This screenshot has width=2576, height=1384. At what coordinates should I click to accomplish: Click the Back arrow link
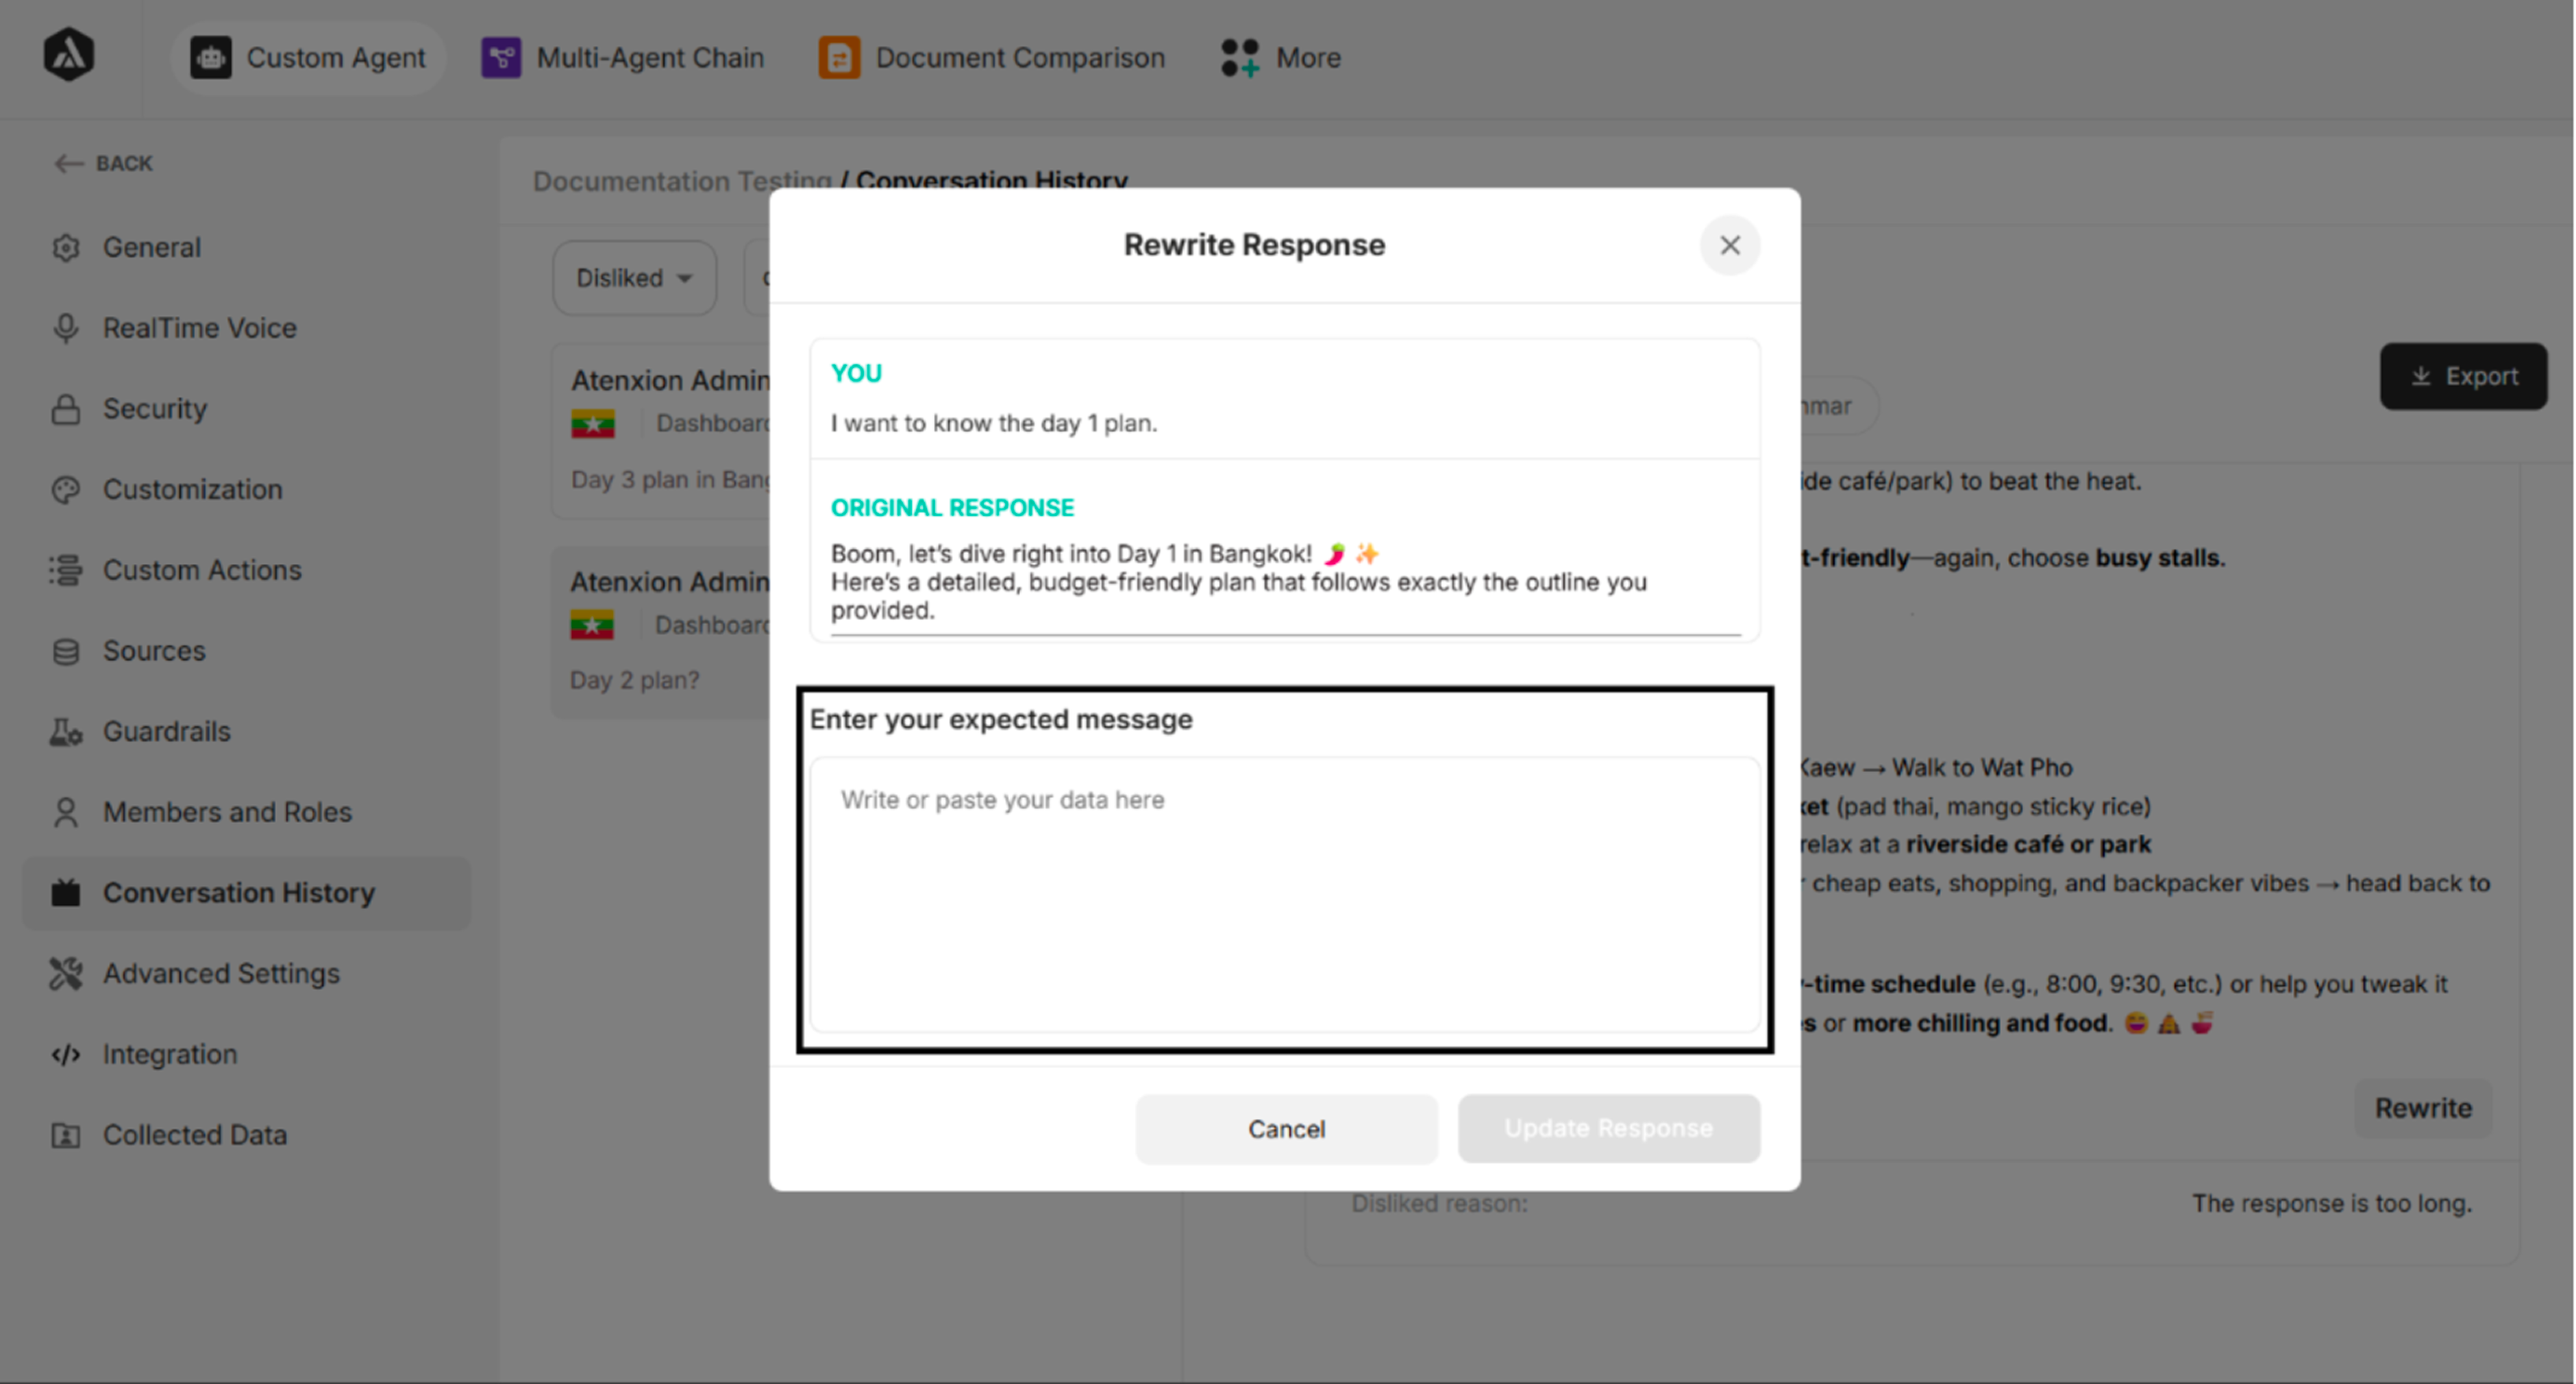[104, 163]
